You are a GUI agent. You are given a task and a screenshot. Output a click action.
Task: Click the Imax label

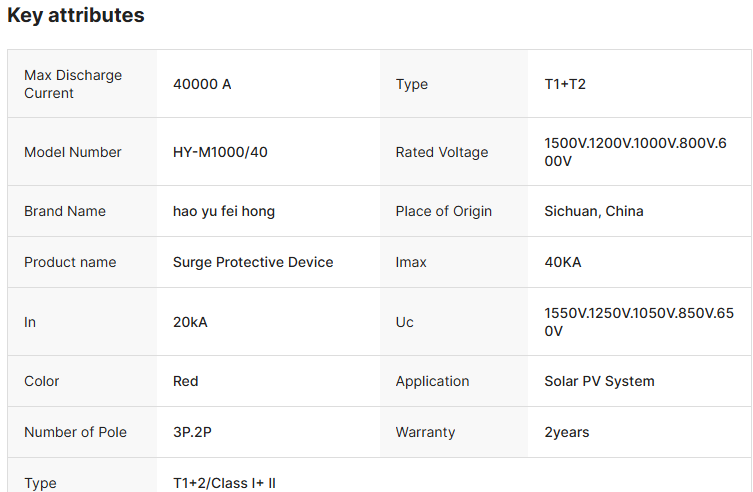click(x=411, y=262)
